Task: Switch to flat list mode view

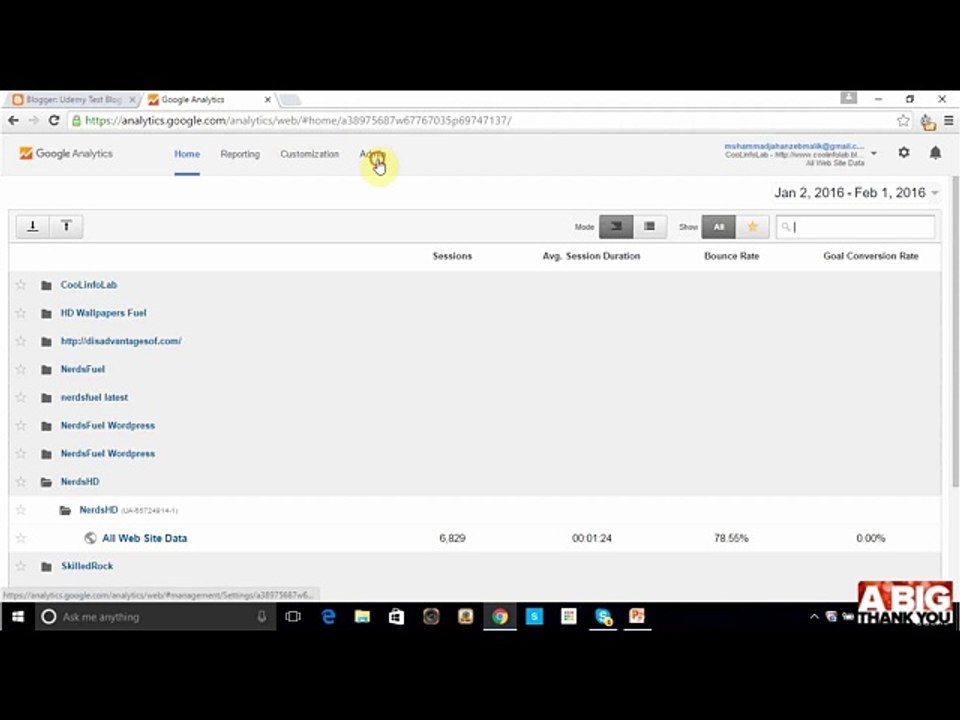Action: click(x=650, y=227)
